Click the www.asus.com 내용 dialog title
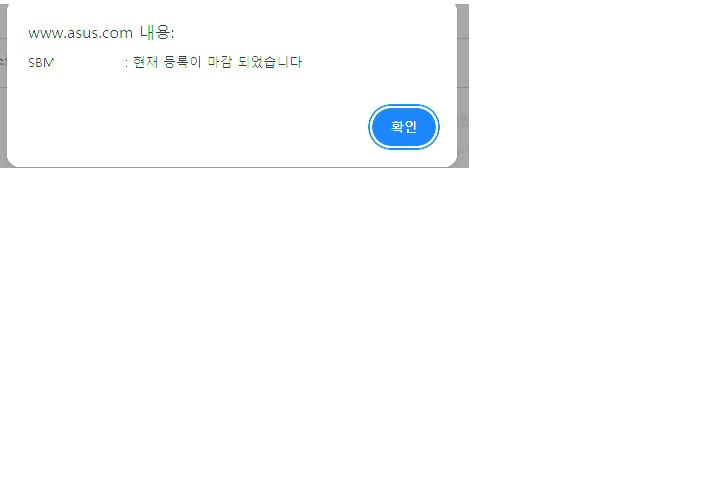The height and width of the screenshot is (496, 705). 101,33
